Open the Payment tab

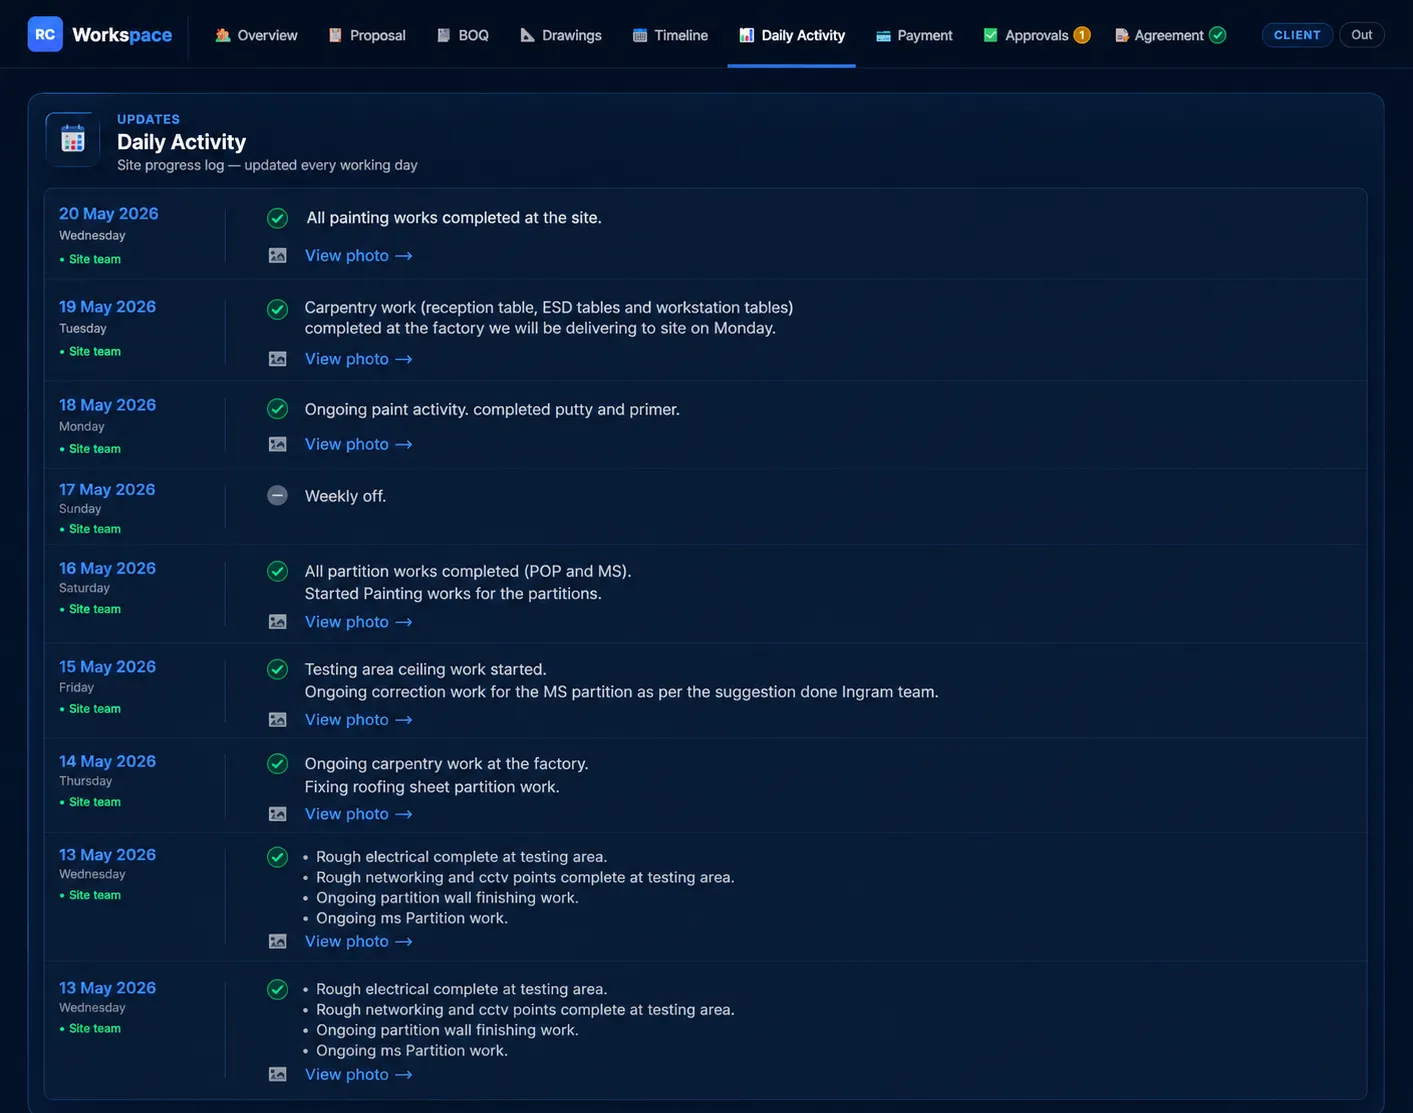click(x=914, y=35)
